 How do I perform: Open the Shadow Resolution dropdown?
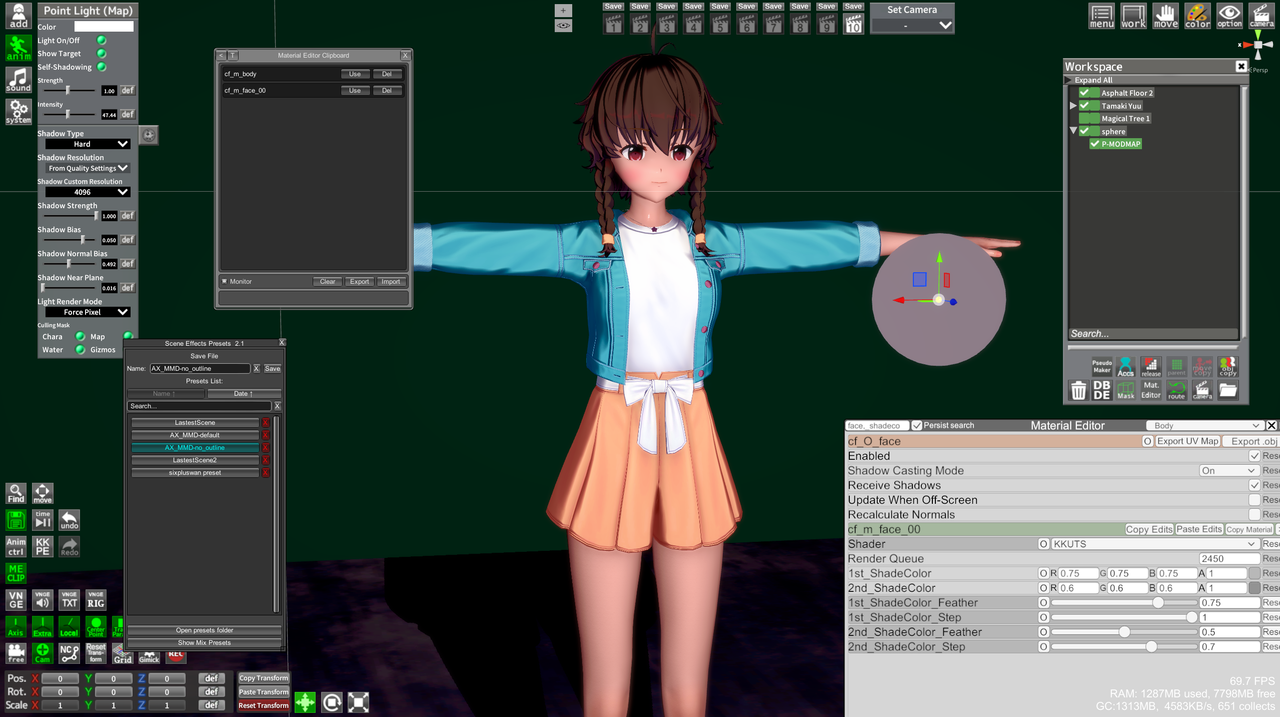click(88, 168)
